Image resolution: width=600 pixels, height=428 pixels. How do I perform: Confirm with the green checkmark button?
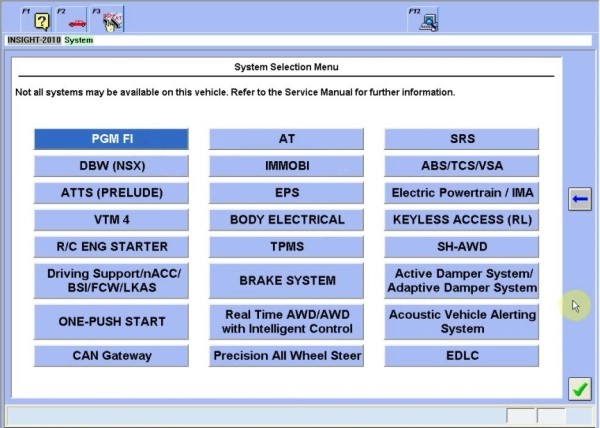point(579,387)
